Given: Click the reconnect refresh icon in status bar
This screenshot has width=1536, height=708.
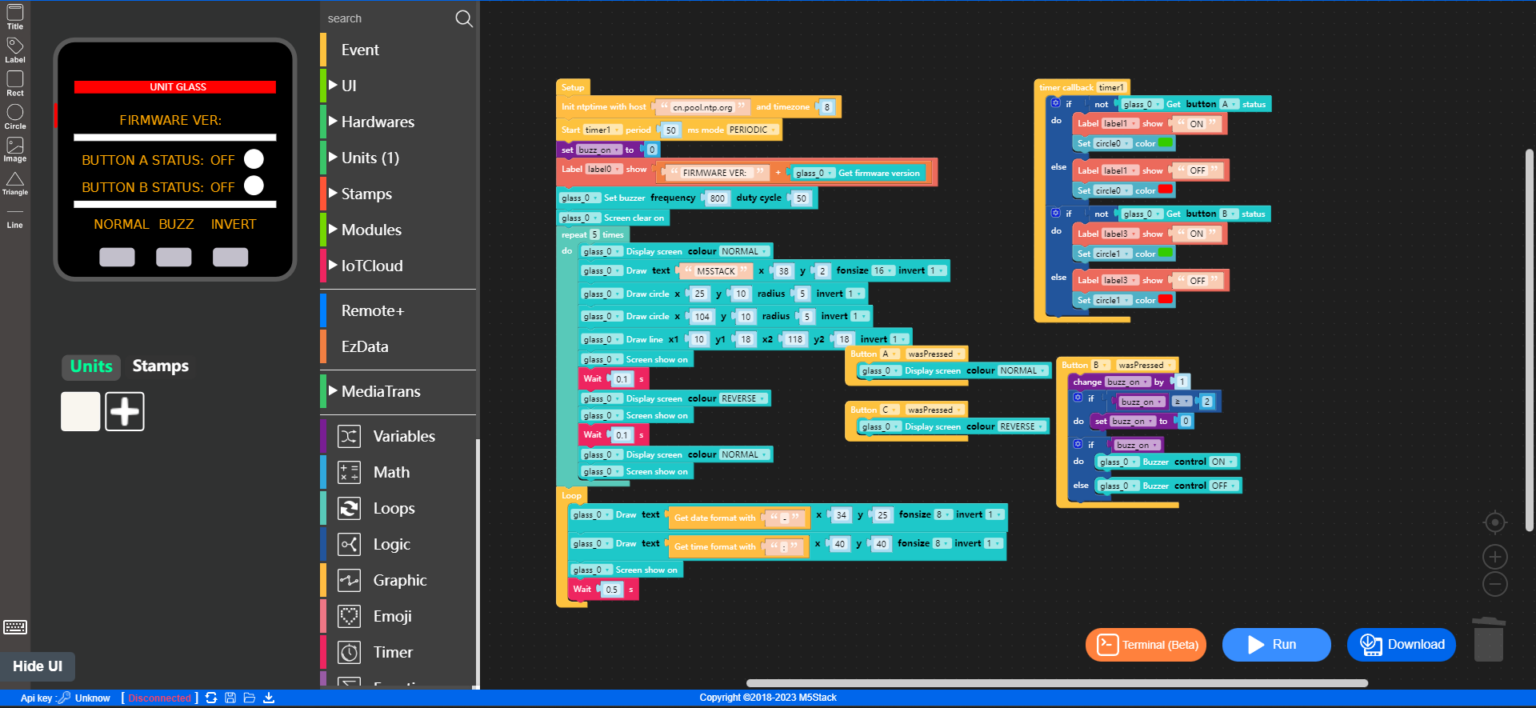Looking at the screenshot, I should pos(211,697).
